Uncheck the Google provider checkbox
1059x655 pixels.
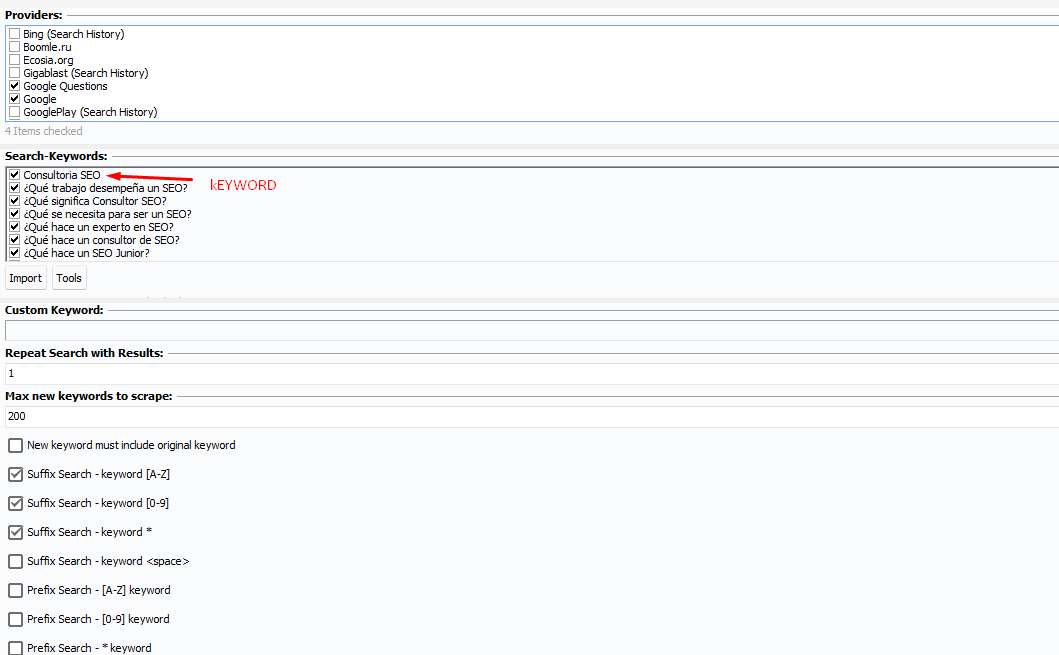[14, 99]
